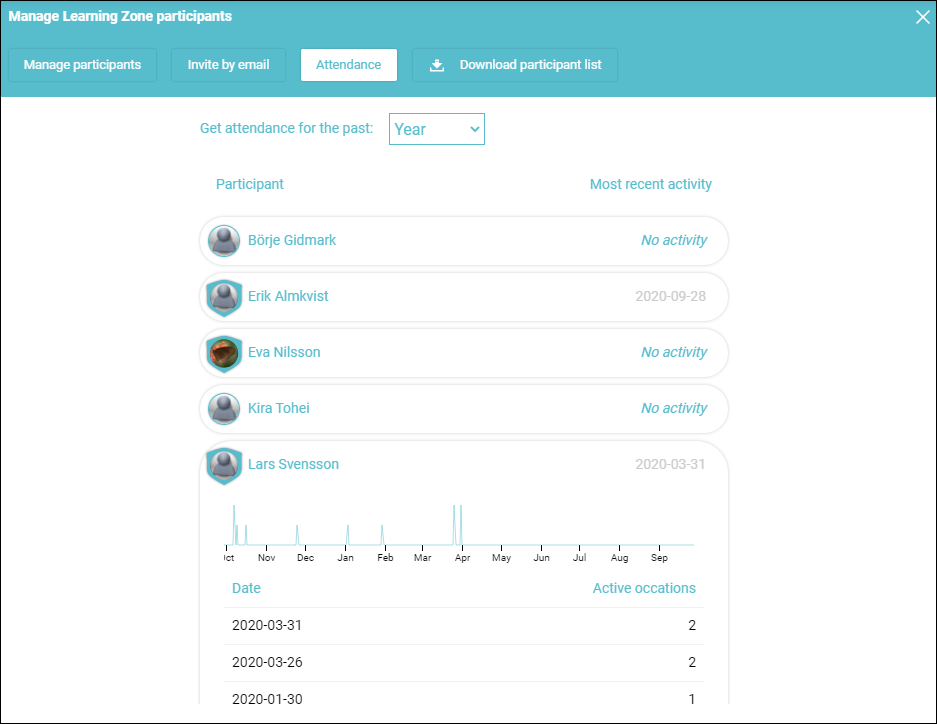Switch to Manage participants tab
This screenshot has width=937, height=724.
click(82, 65)
